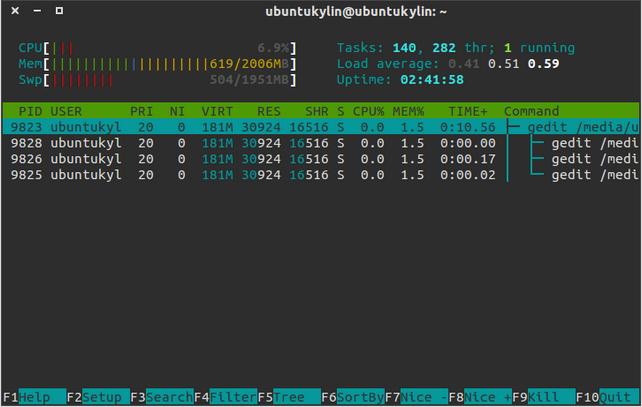642x407 pixels.
Task: Click the Swp usage meter bar
Action: (157, 79)
